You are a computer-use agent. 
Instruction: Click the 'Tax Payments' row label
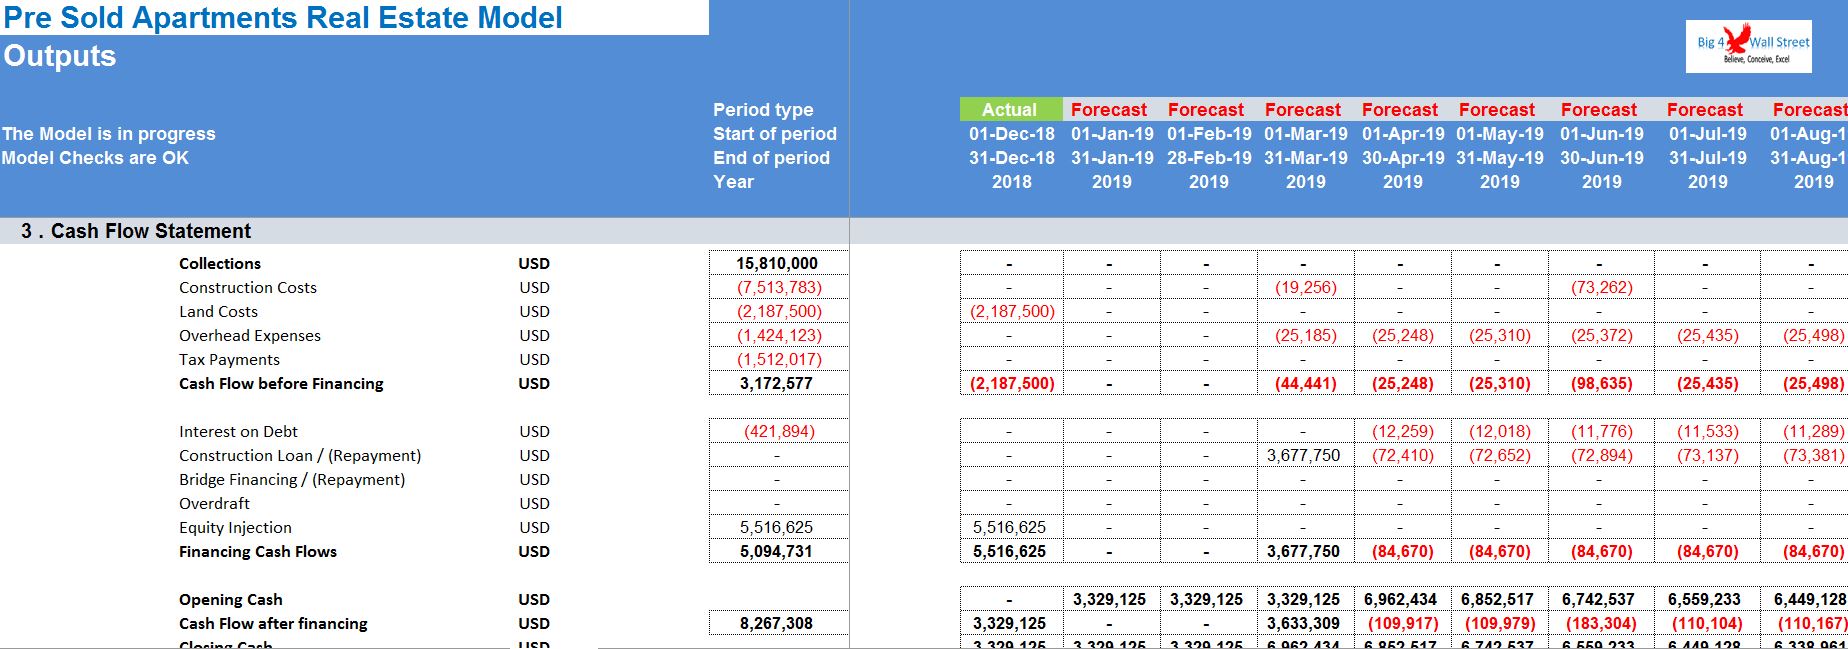(x=229, y=359)
